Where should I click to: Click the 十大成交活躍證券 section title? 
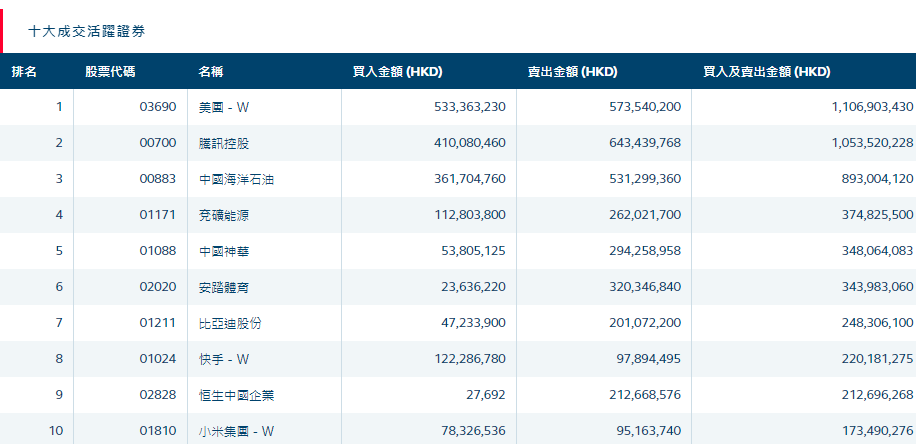[86, 32]
